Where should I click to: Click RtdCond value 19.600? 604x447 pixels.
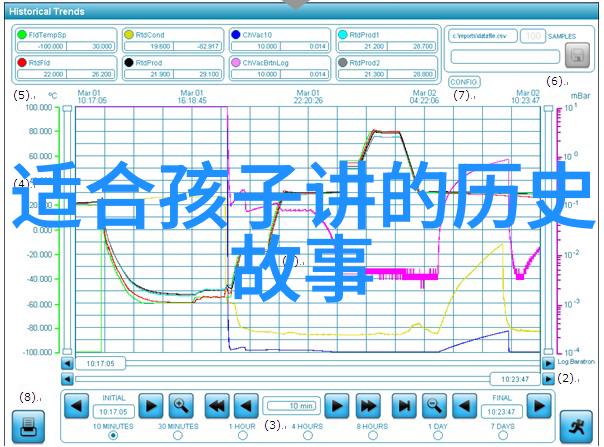[x=149, y=46]
